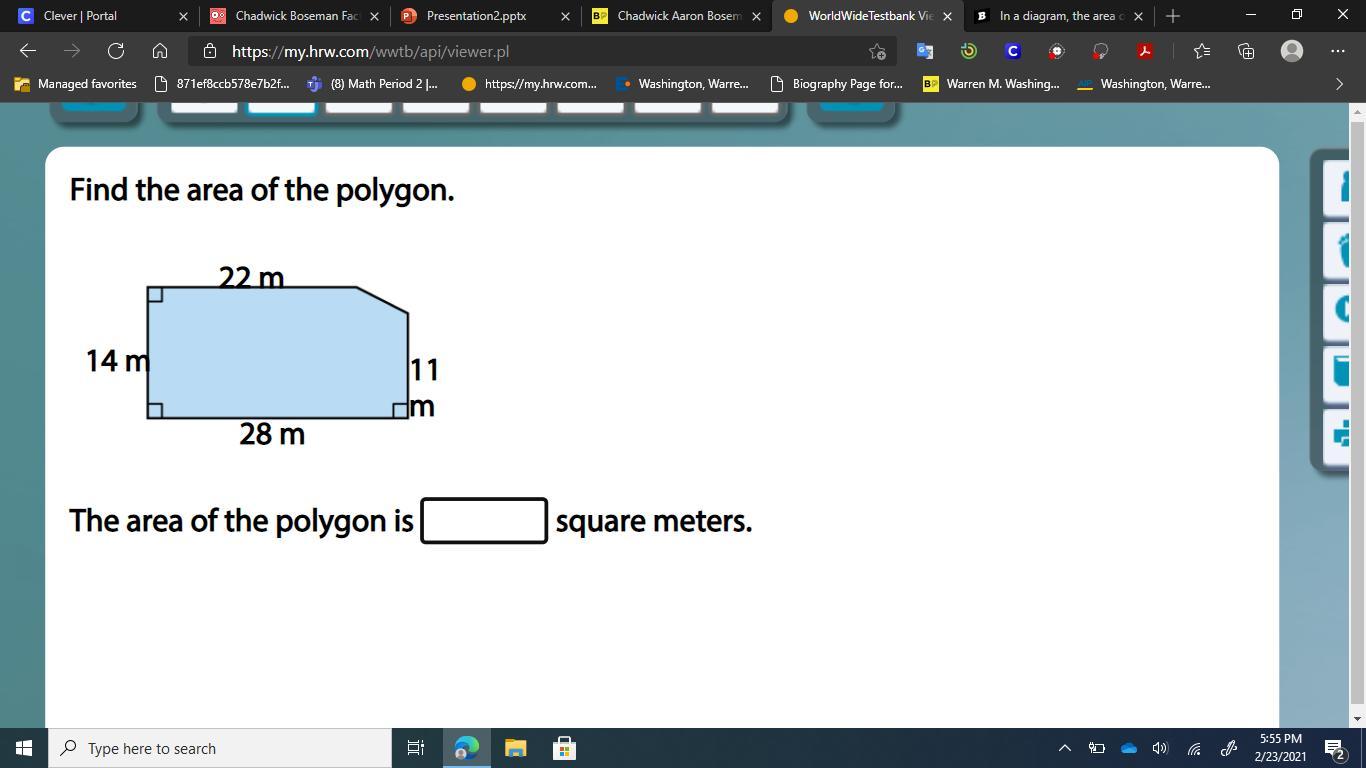The height and width of the screenshot is (768, 1366).
Task: Click the 'square meters.' text
Action: point(654,521)
